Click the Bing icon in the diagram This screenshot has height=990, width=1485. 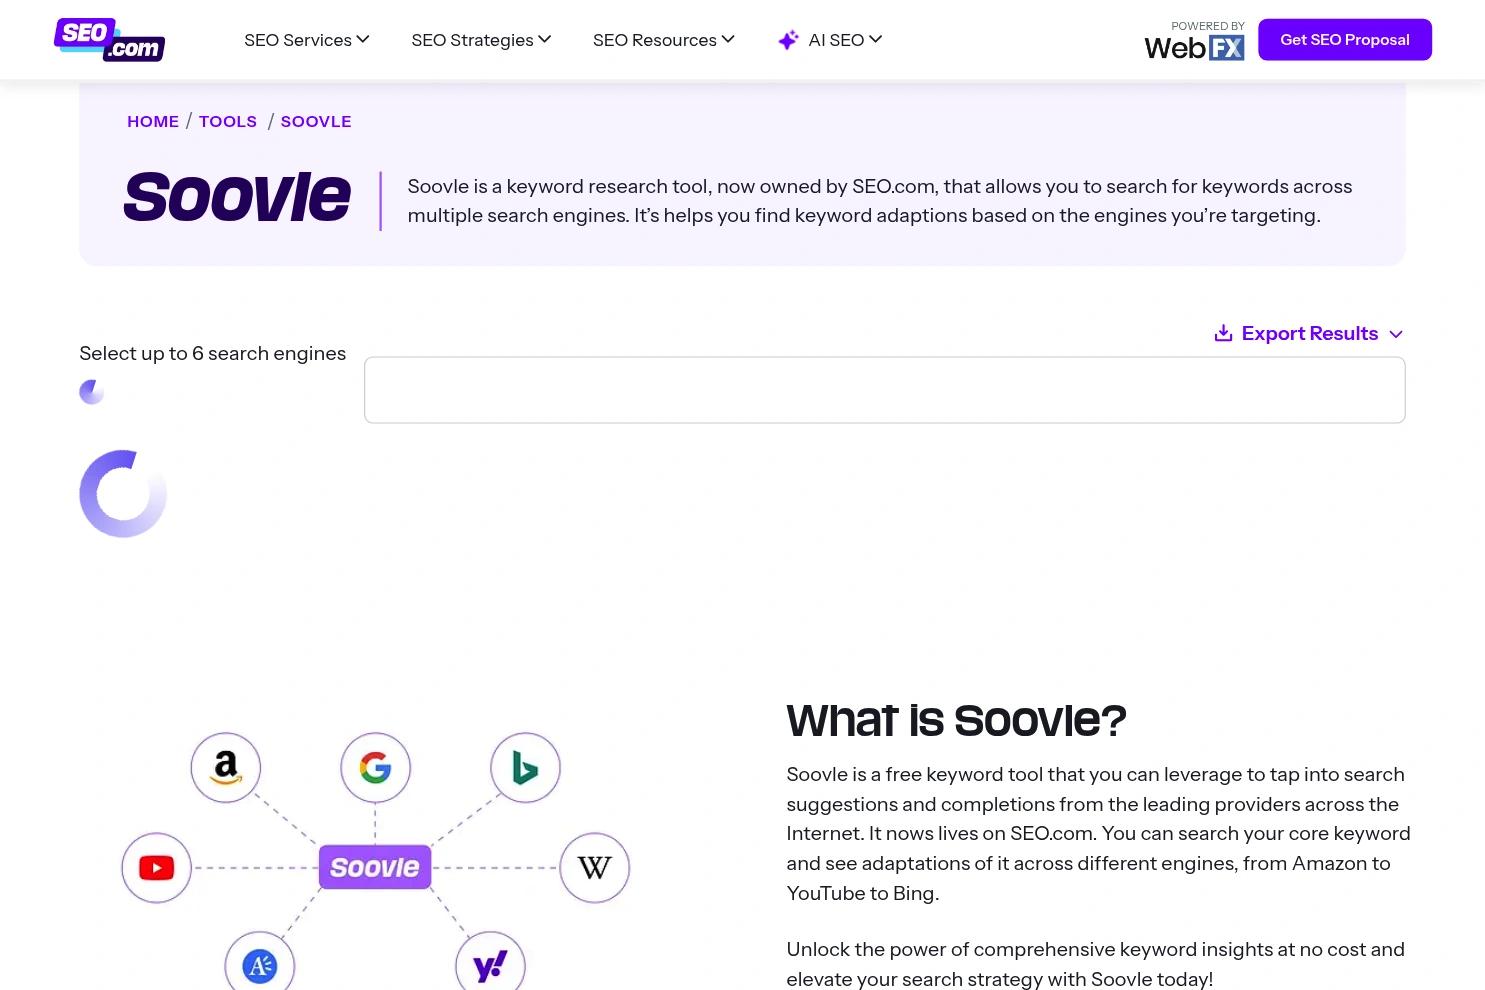coord(525,768)
